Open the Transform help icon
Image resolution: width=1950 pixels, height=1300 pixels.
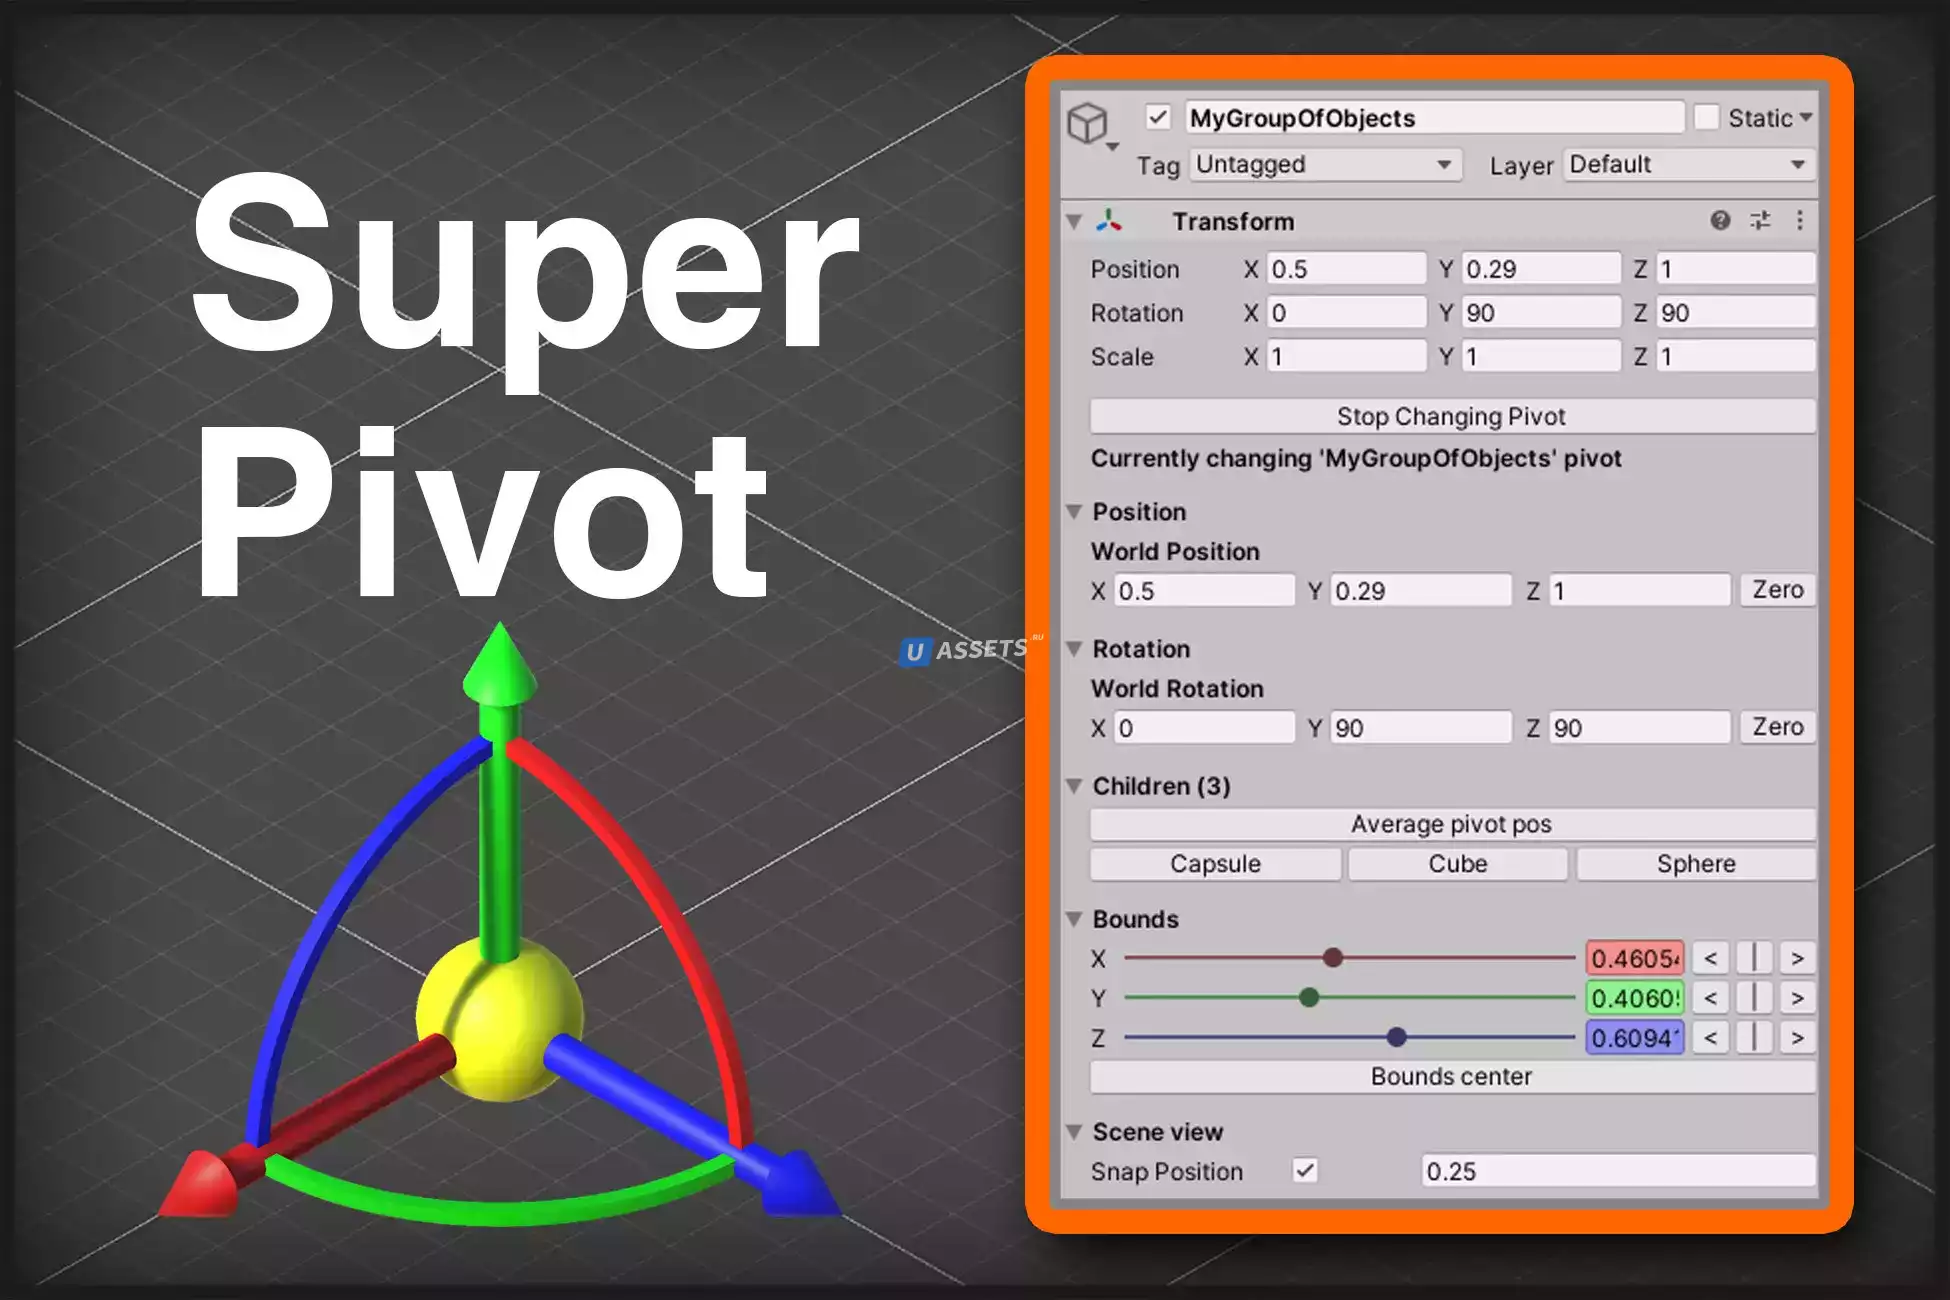(1720, 221)
